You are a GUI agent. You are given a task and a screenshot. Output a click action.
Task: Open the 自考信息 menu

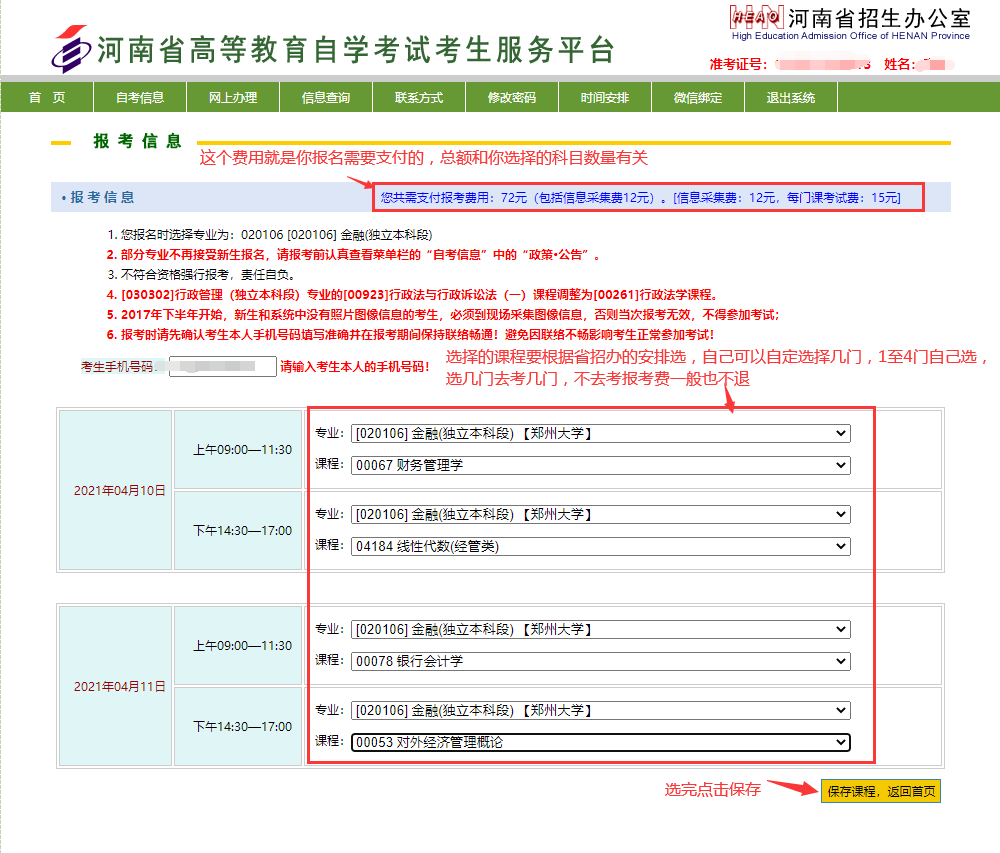point(140,97)
